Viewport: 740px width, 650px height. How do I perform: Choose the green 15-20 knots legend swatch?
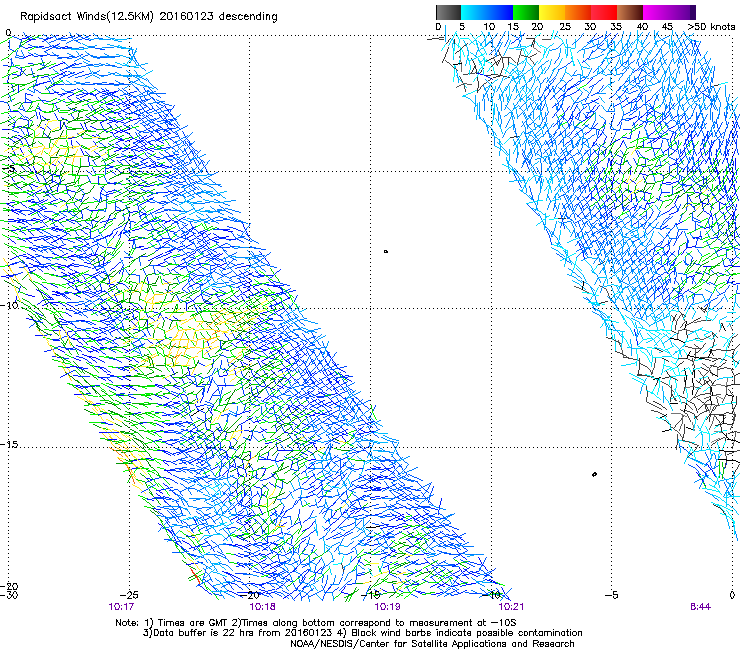(526, 12)
